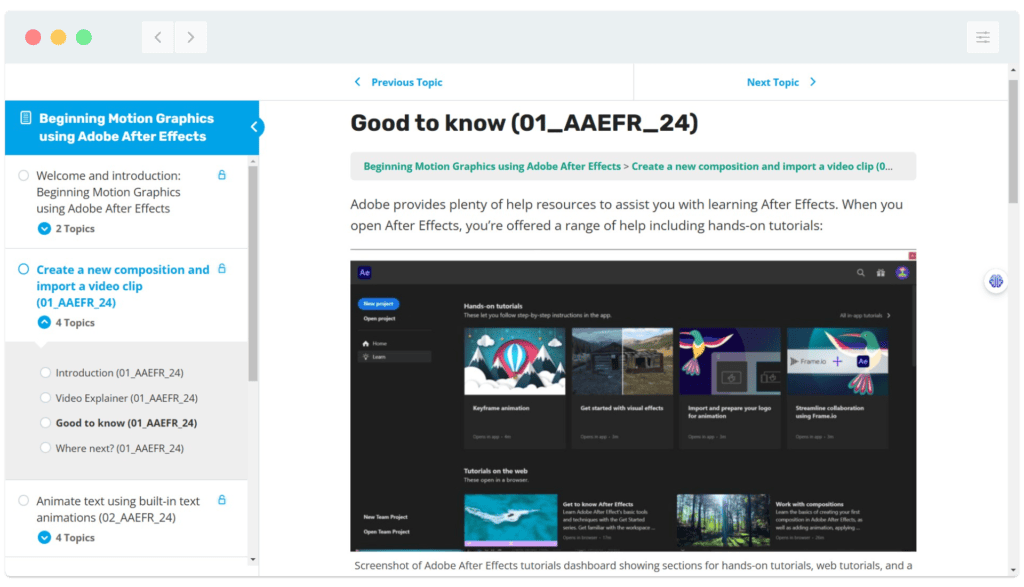Click Get started with visual effects thumbnail
The height and width of the screenshot is (587, 1024).
tap(622, 361)
